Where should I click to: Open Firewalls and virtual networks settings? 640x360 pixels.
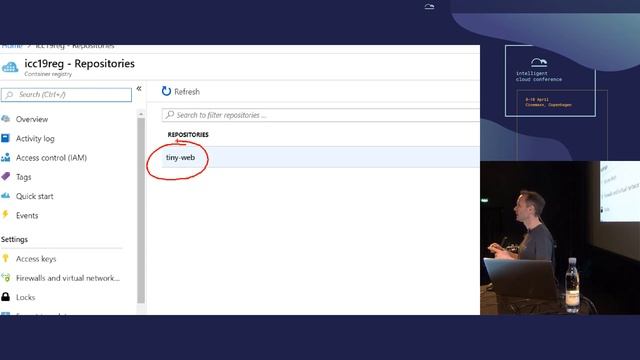click(x=68, y=278)
